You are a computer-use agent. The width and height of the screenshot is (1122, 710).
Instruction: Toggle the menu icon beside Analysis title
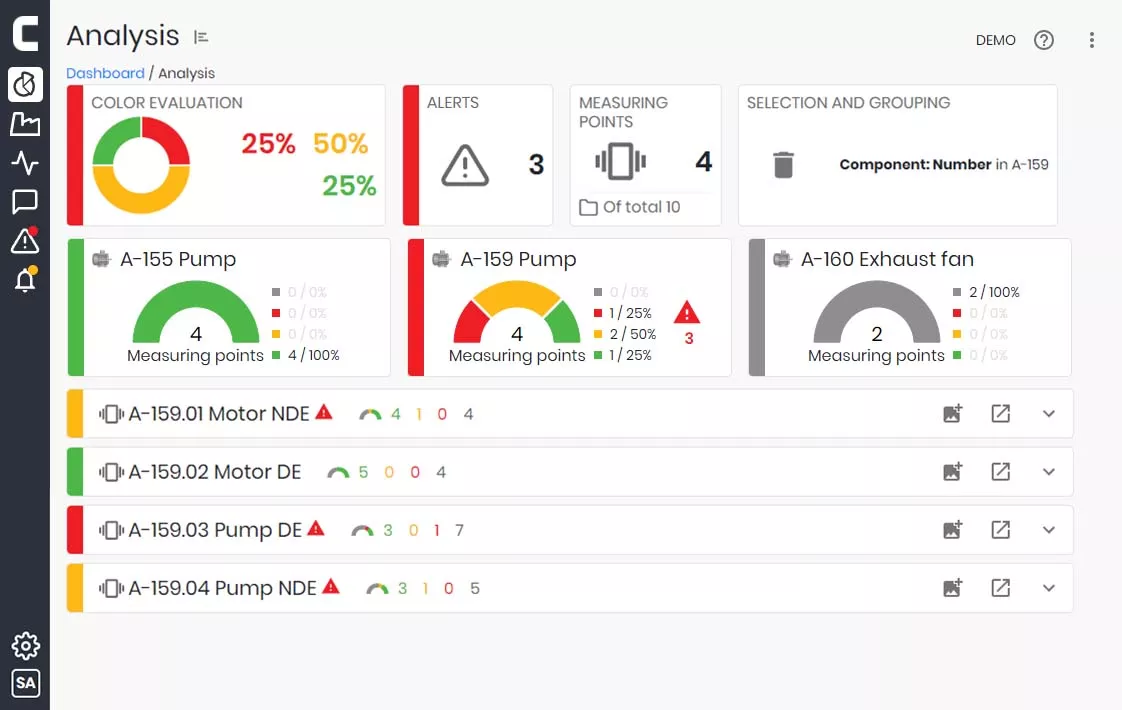pyautogui.click(x=202, y=37)
